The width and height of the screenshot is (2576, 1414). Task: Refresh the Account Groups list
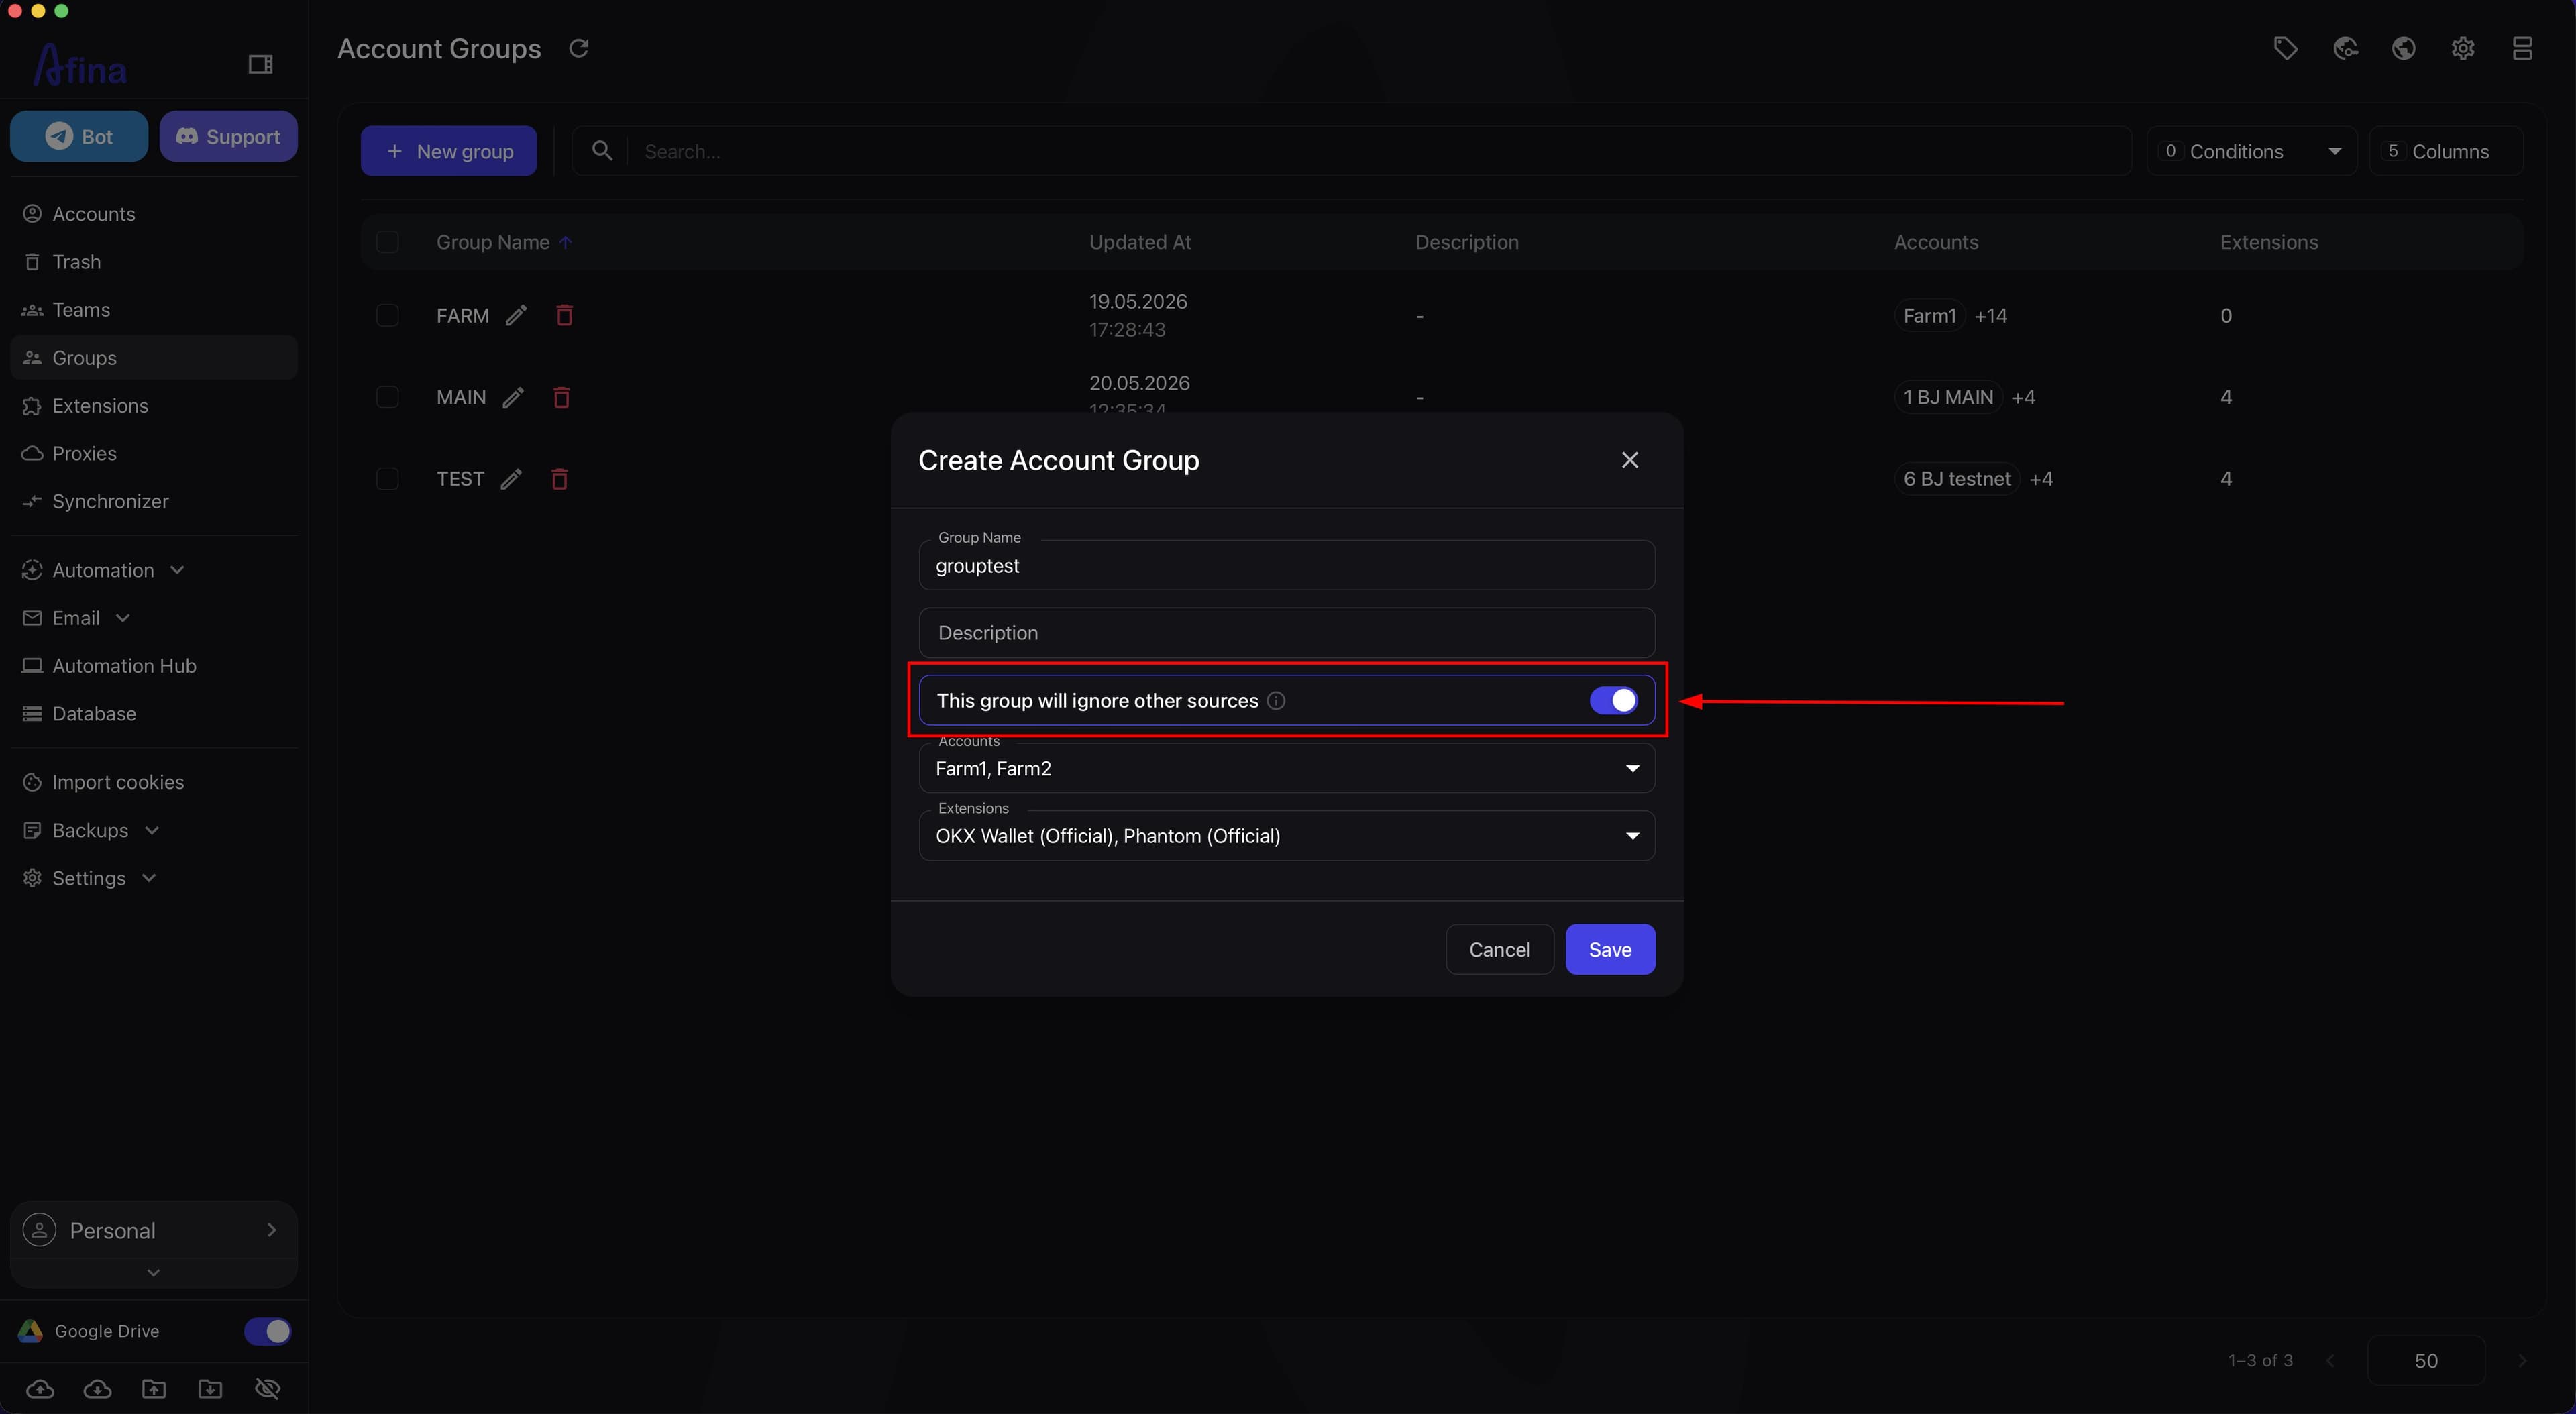click(579, 48)
